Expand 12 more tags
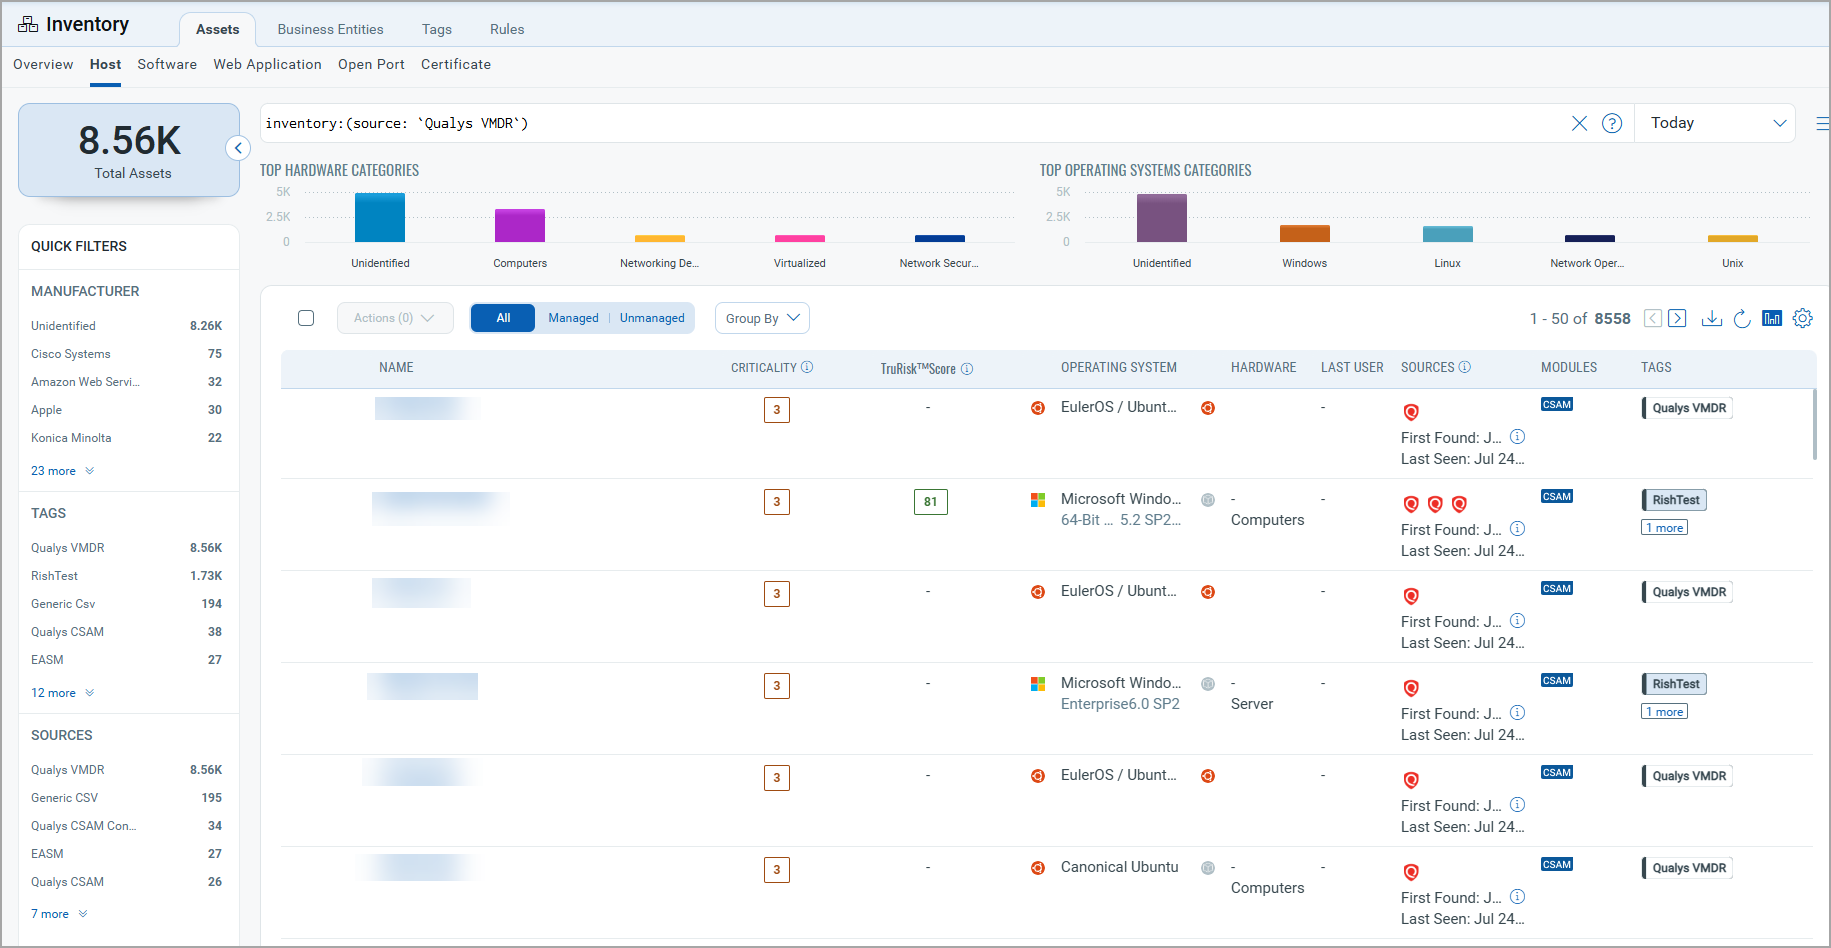Screen dimensions: 1831x948 point(62,693)
